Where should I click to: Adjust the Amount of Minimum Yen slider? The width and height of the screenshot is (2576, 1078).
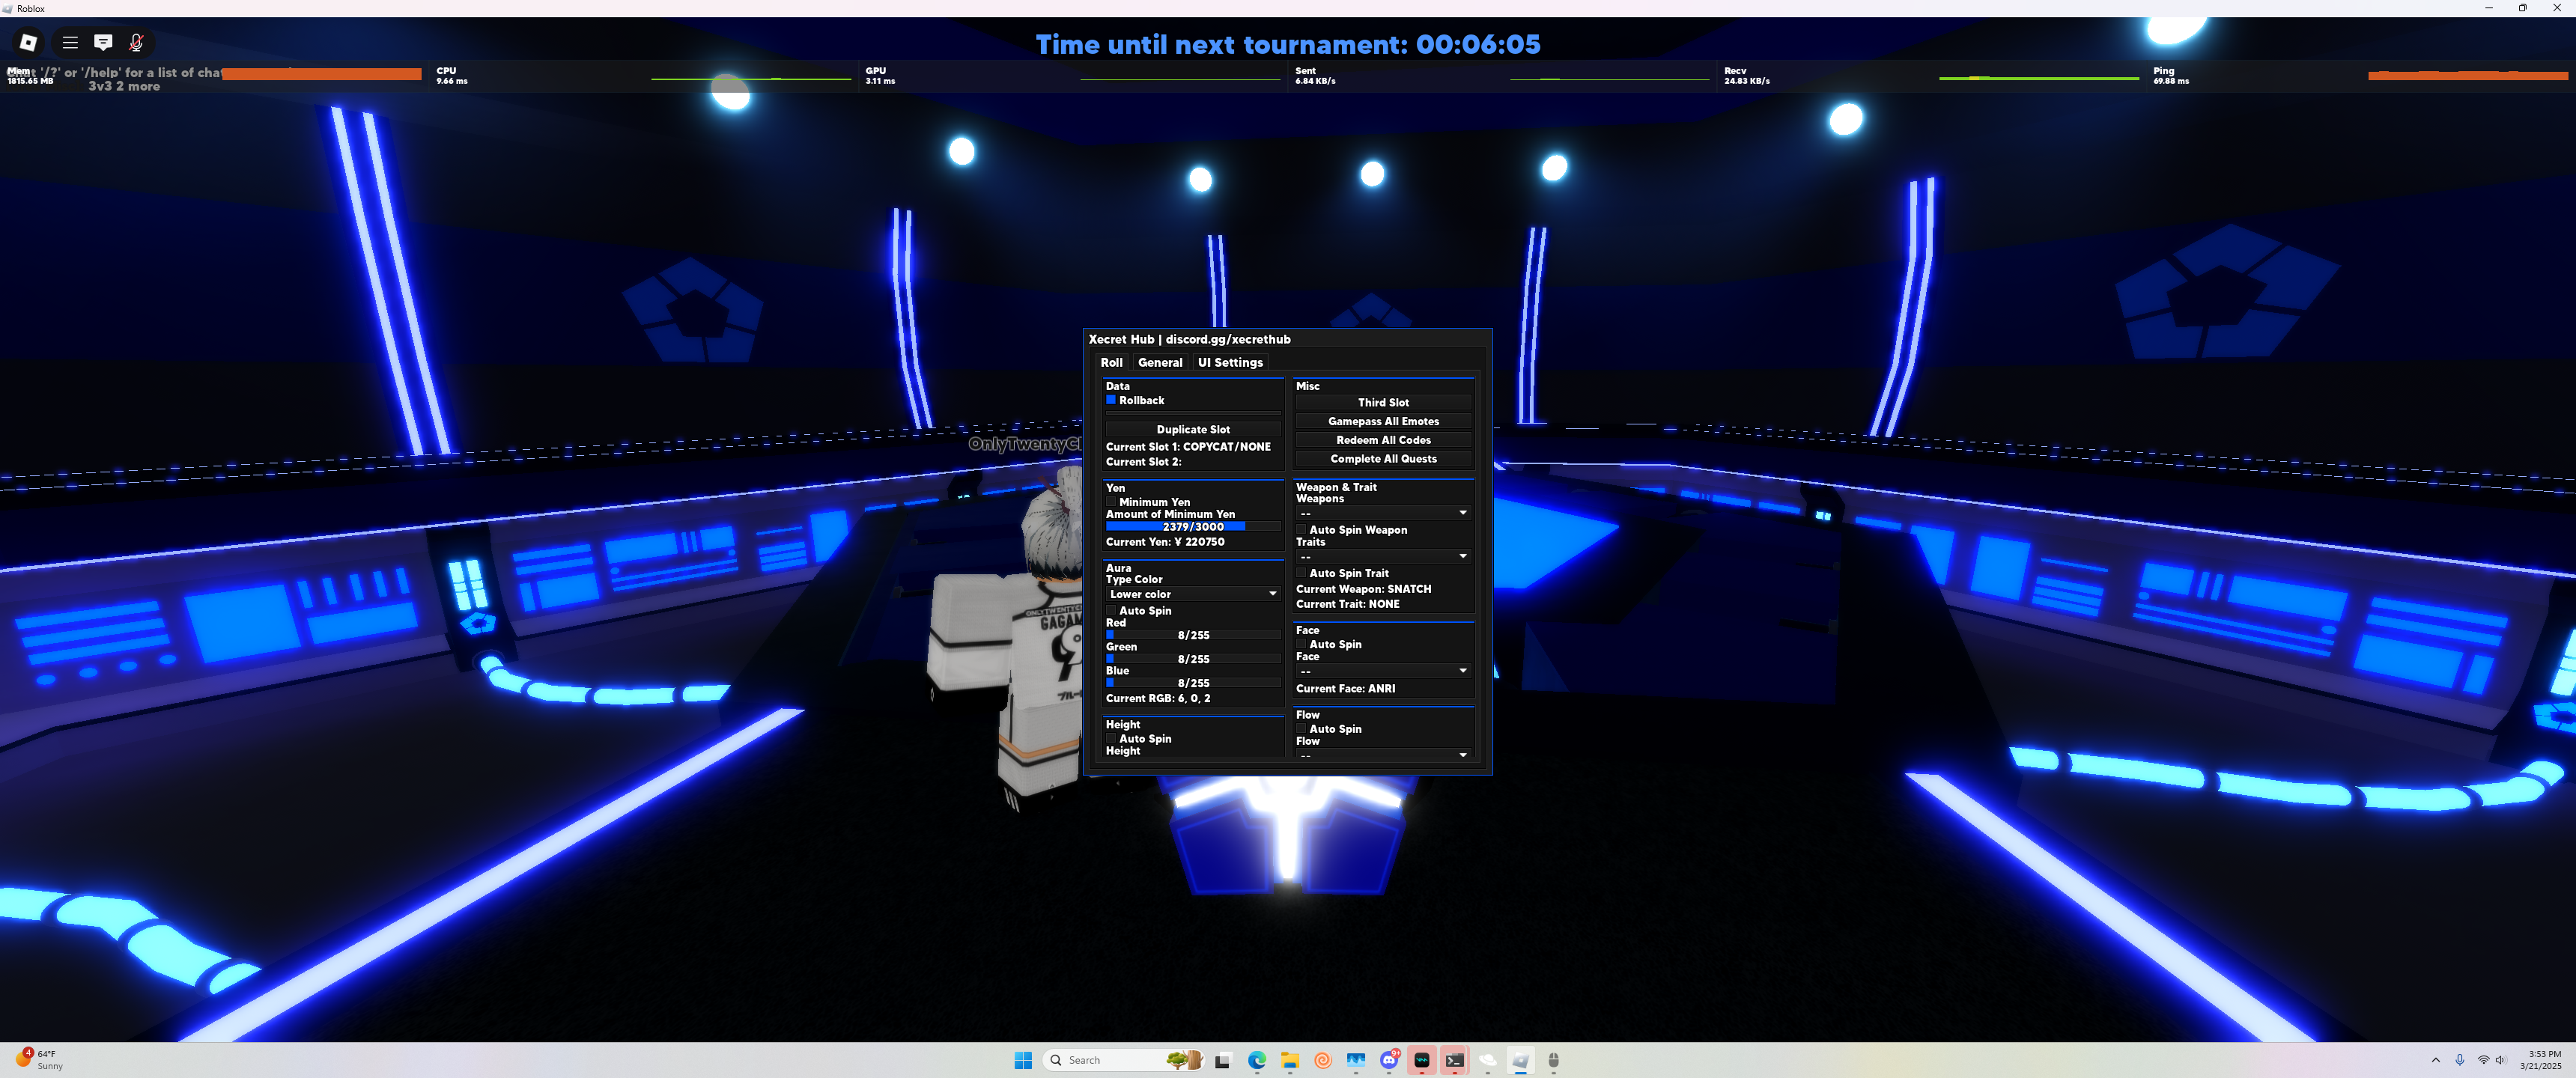click(1193, 526)
